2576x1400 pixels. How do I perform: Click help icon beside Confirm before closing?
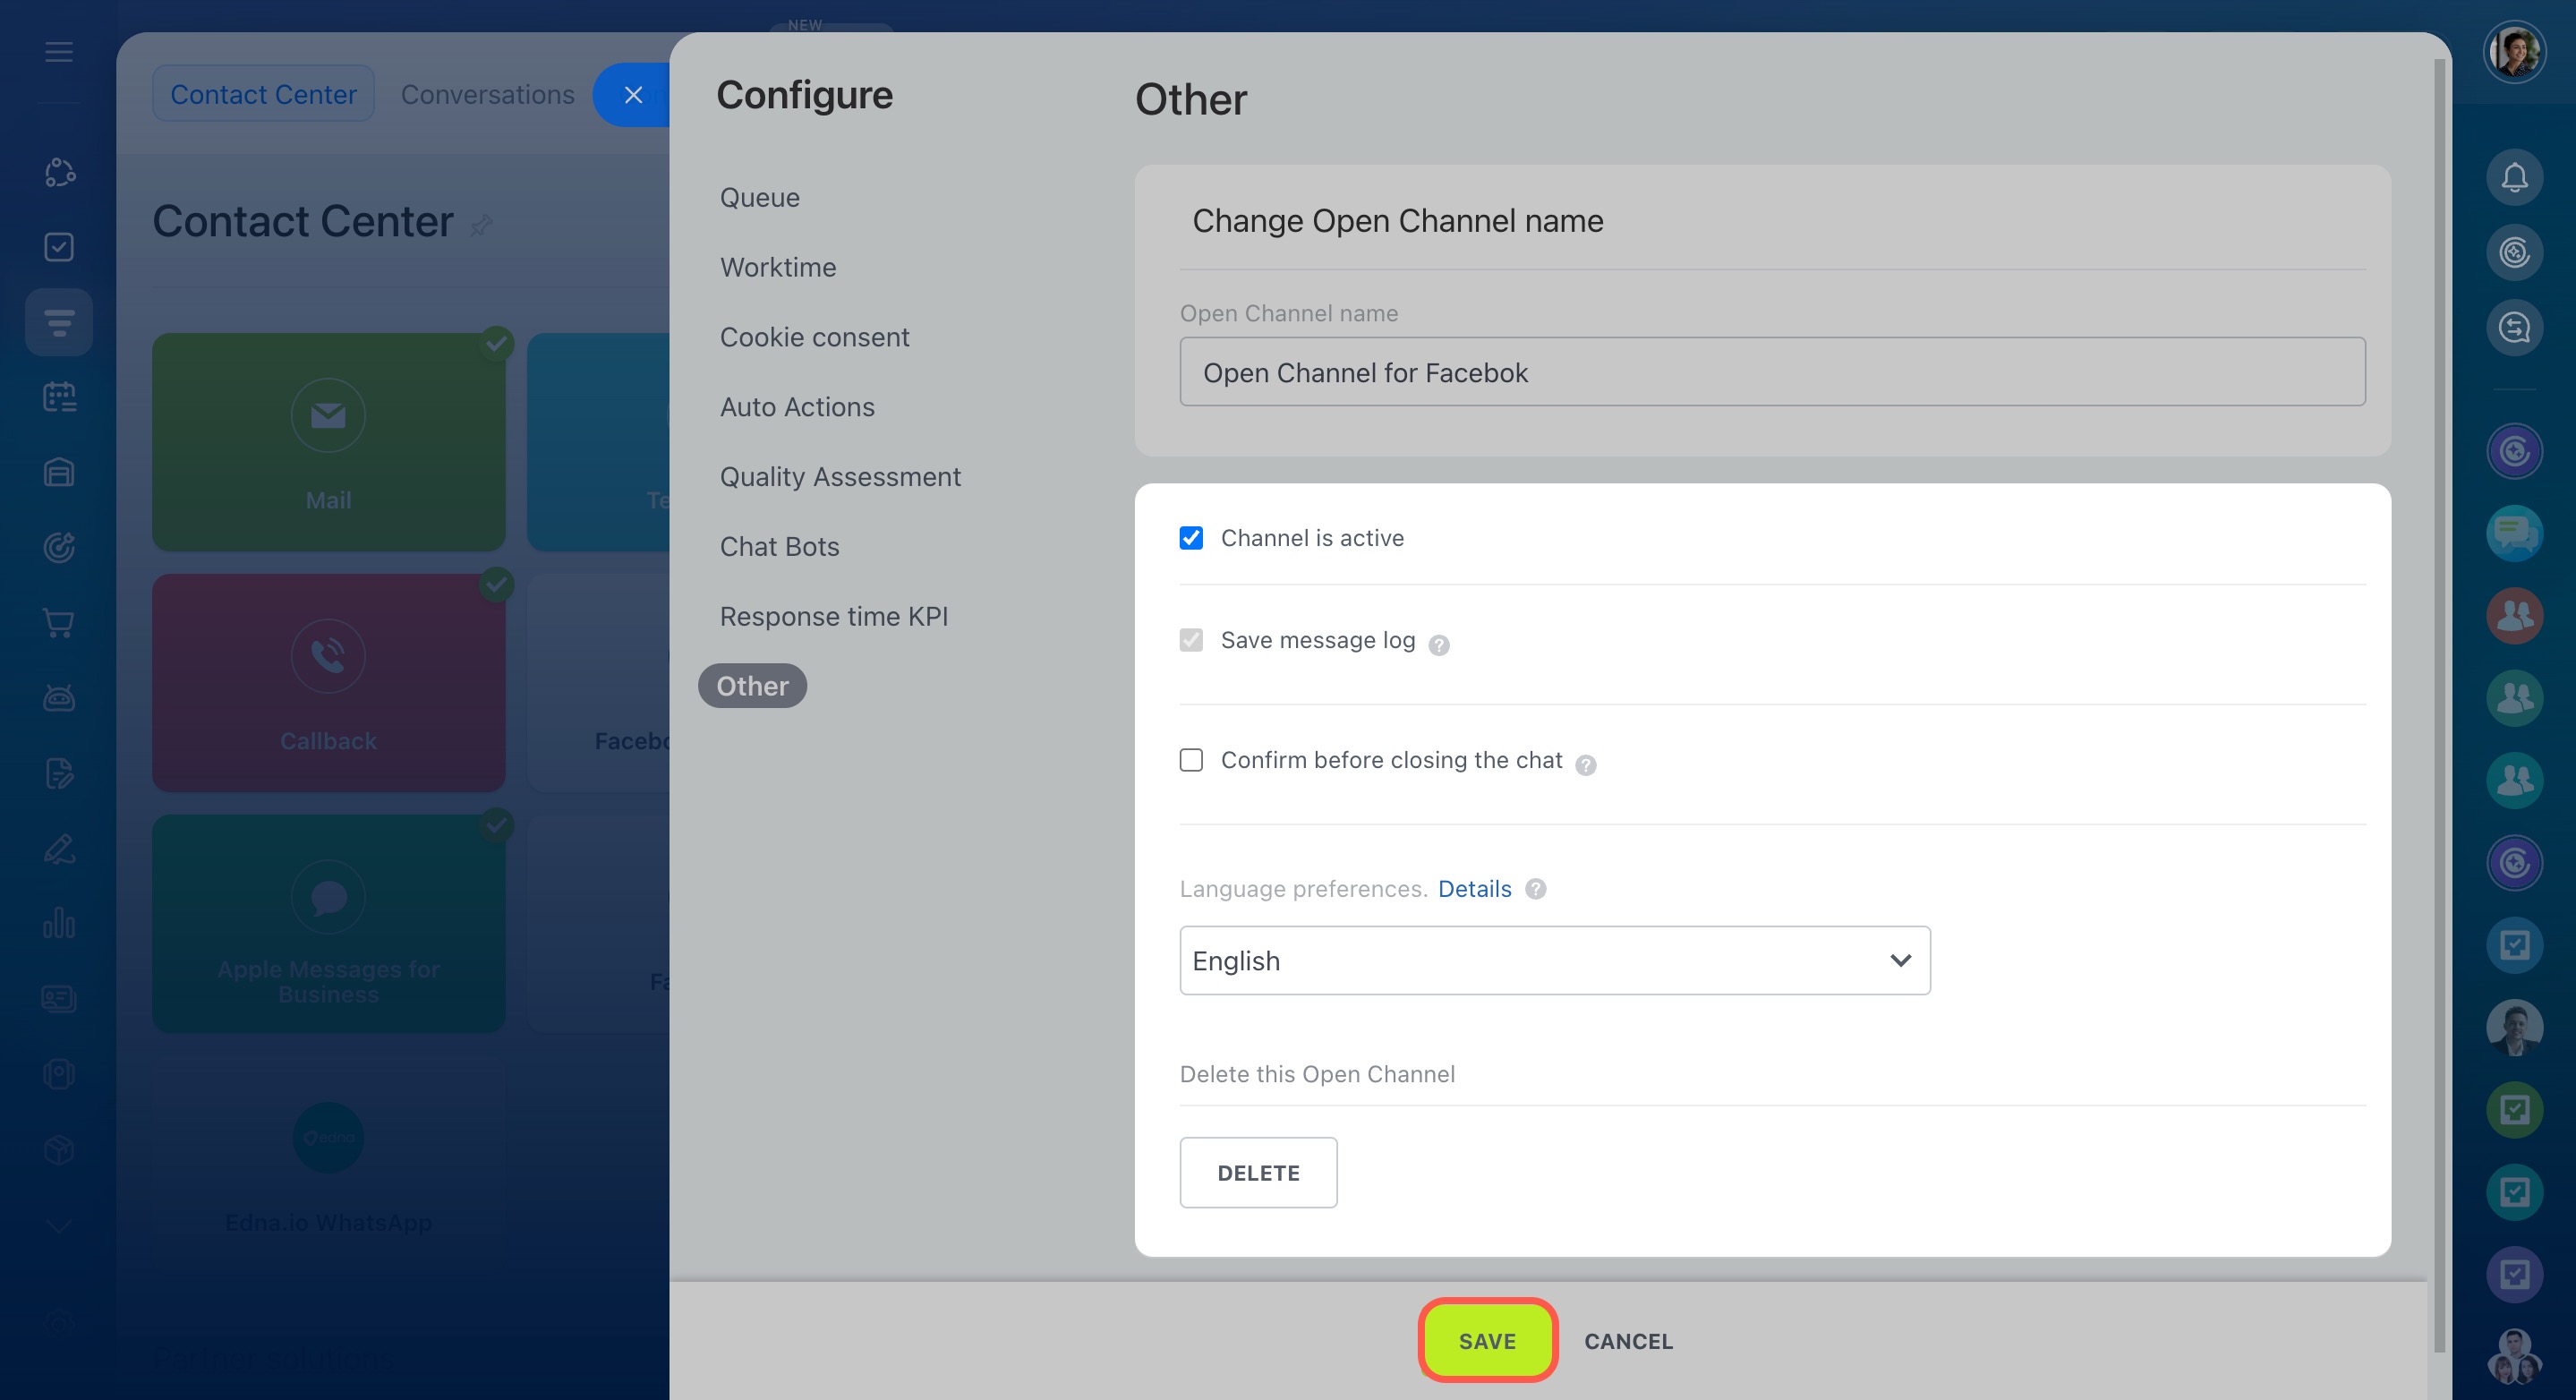(x=1585, y=765)
